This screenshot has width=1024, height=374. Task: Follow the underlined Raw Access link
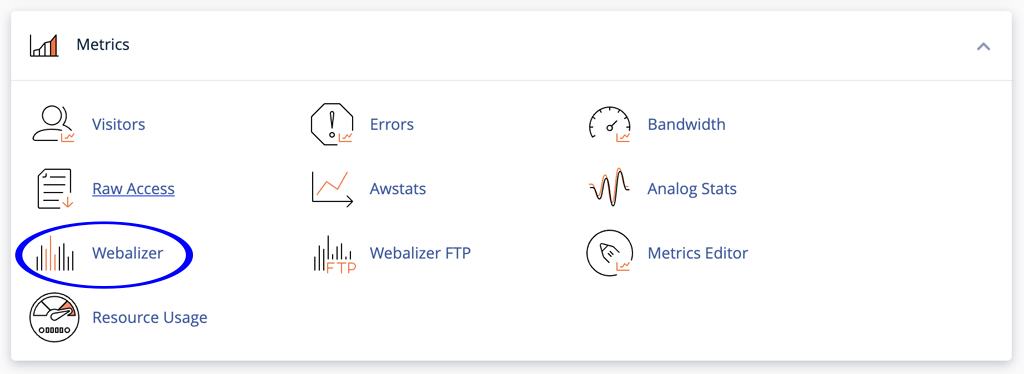tap(133, 189)
